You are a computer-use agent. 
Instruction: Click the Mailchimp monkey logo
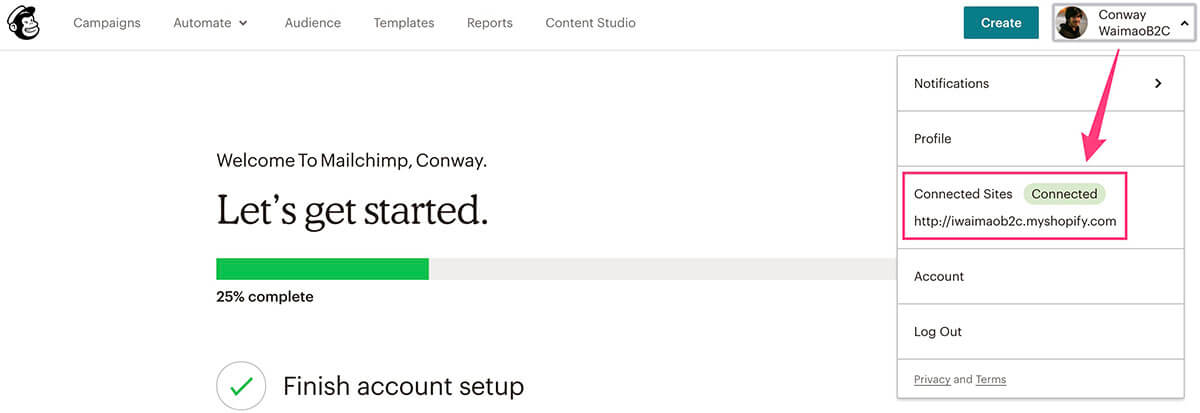point(24,22)
